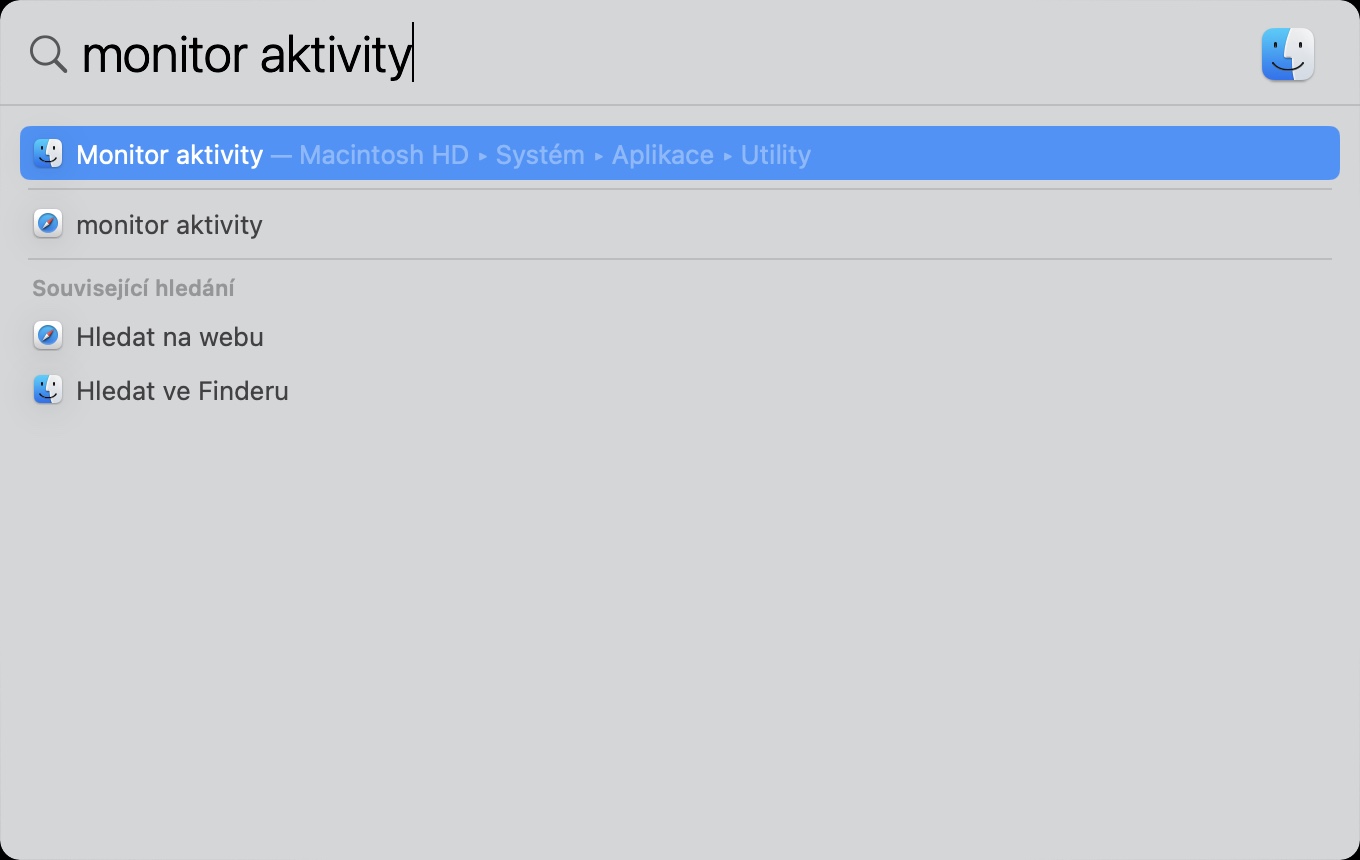Click the Safari icon next to Hledat na webu
The width and height of the screenshot is (1360, 860).
click(48, 336)
